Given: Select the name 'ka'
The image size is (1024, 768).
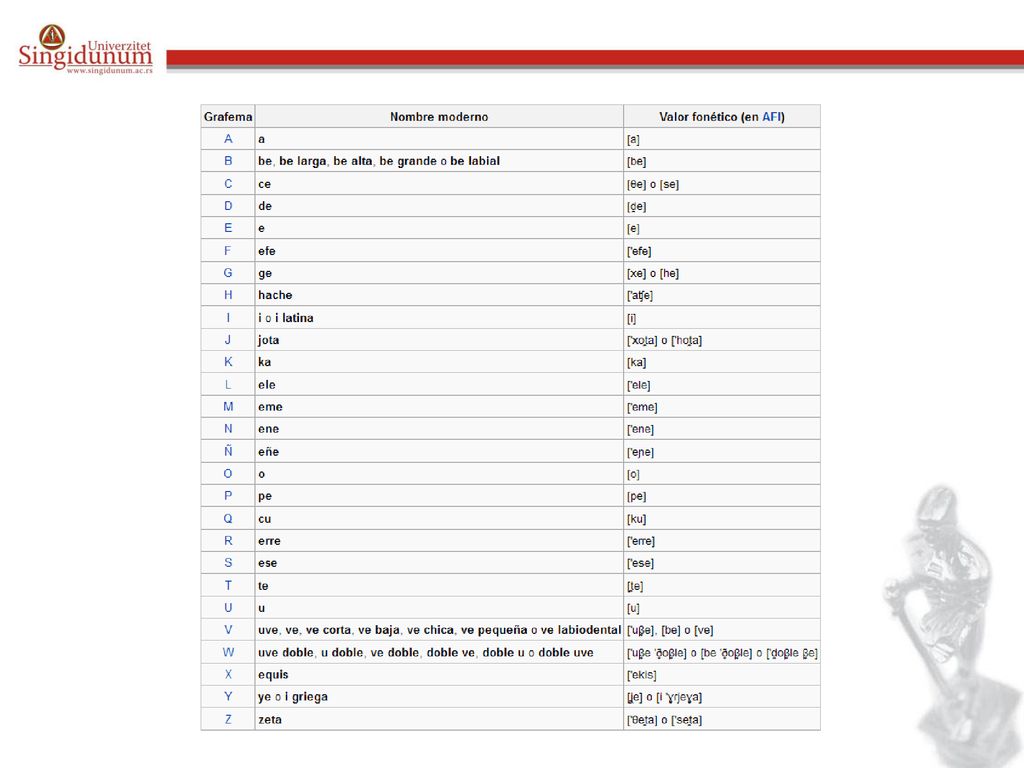Looking at the screenshot, I should 264,362.
